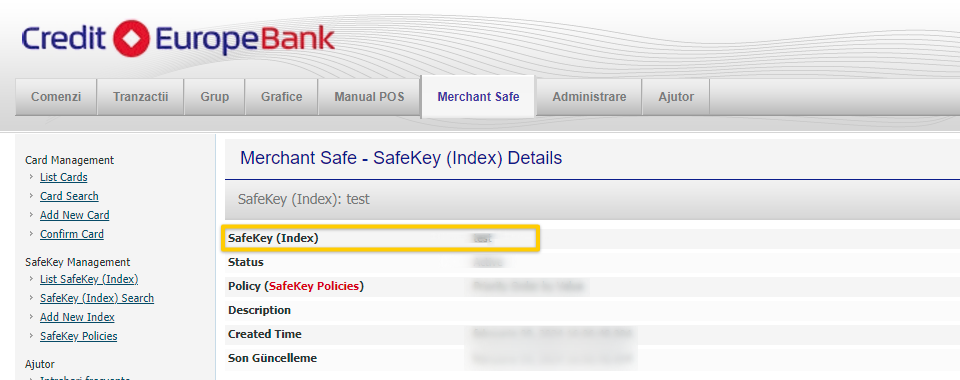Open the Comenzi tab

pyautogui.click(x=56, y=97)
